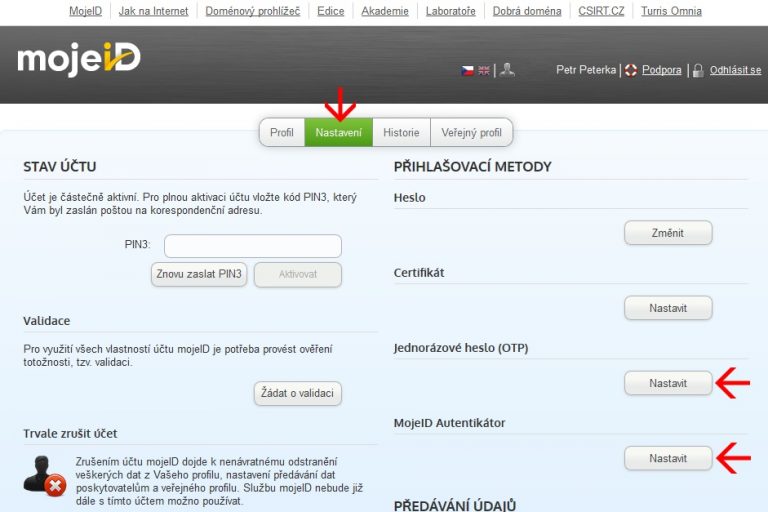Open MojeID link in top navigation

86,11
